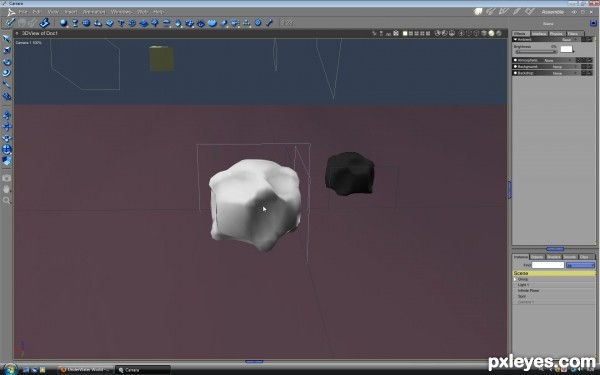Open the Assemble room hand icon
Screen dimensions: 600x375
478,12
